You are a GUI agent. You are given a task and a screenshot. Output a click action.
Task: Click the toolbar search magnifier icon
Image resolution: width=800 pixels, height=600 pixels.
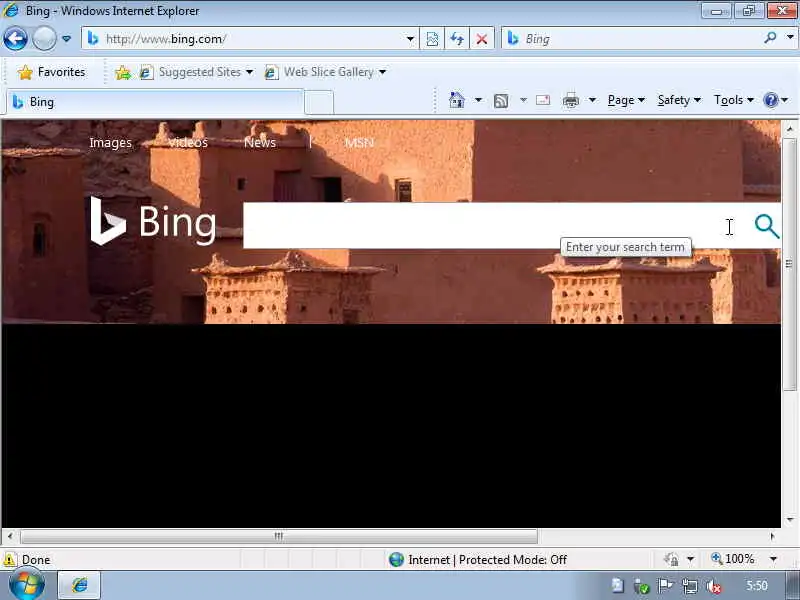pyautogui.click(x=770, y=38)
